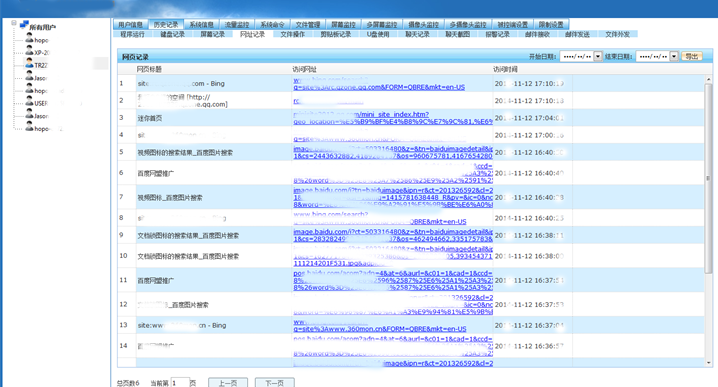
Task: Click the 16:38:00 timestamp in row 10
Action: click(x=529, y=256)
